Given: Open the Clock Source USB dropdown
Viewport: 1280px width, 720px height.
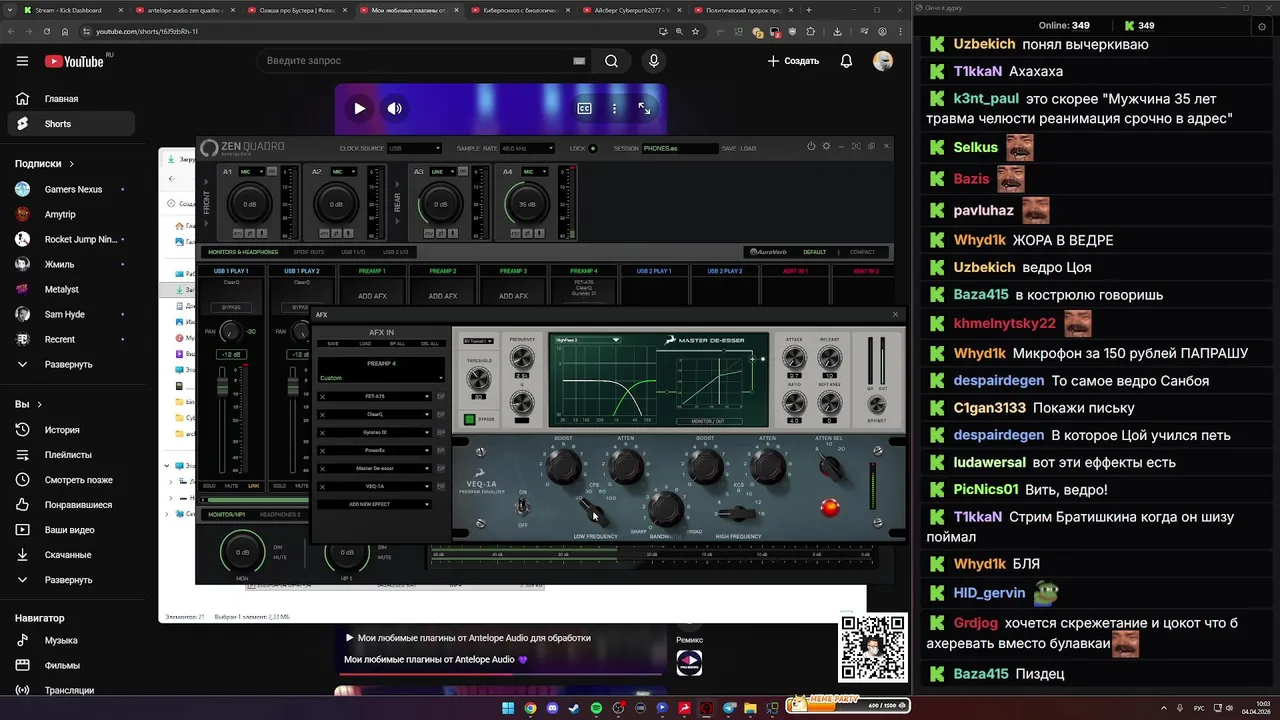Looking at the screenshot, I should tap(415, 148).
